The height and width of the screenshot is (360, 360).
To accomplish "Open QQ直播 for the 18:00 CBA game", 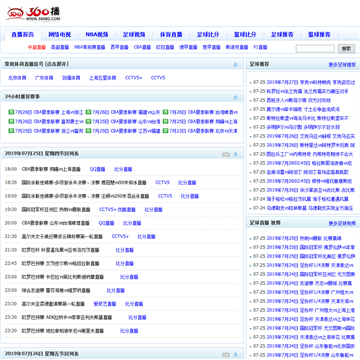I will (x=97, y=169).
